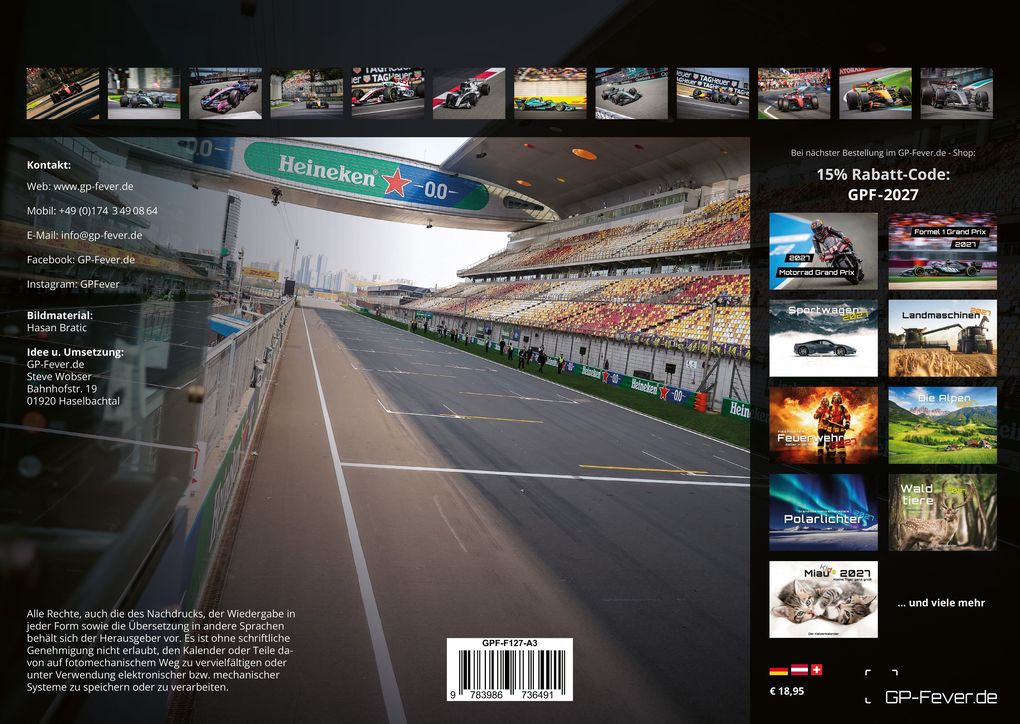The width and height of the screenshot is (1020, 724).
Task: Select the Die Alpen calendar cover
Action: [943, 425]
